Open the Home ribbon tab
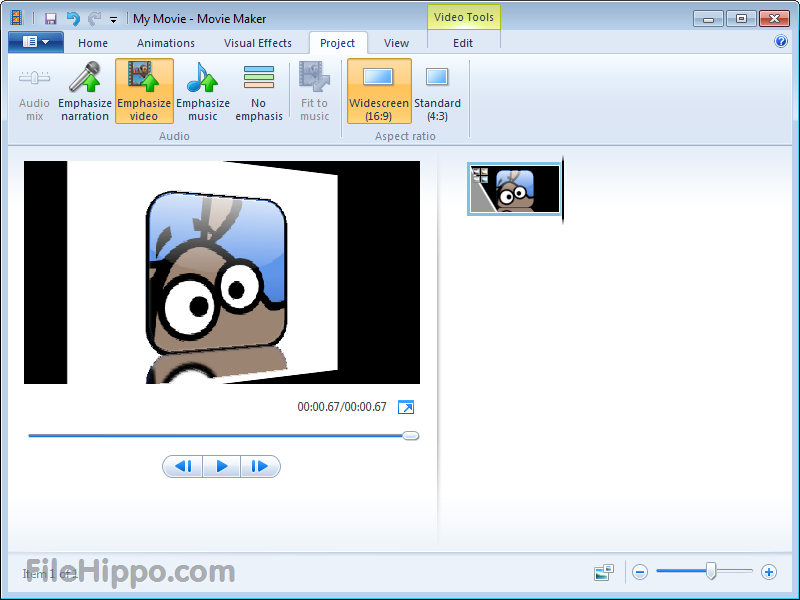Viewport: 800px width, 600px height. 93,43
